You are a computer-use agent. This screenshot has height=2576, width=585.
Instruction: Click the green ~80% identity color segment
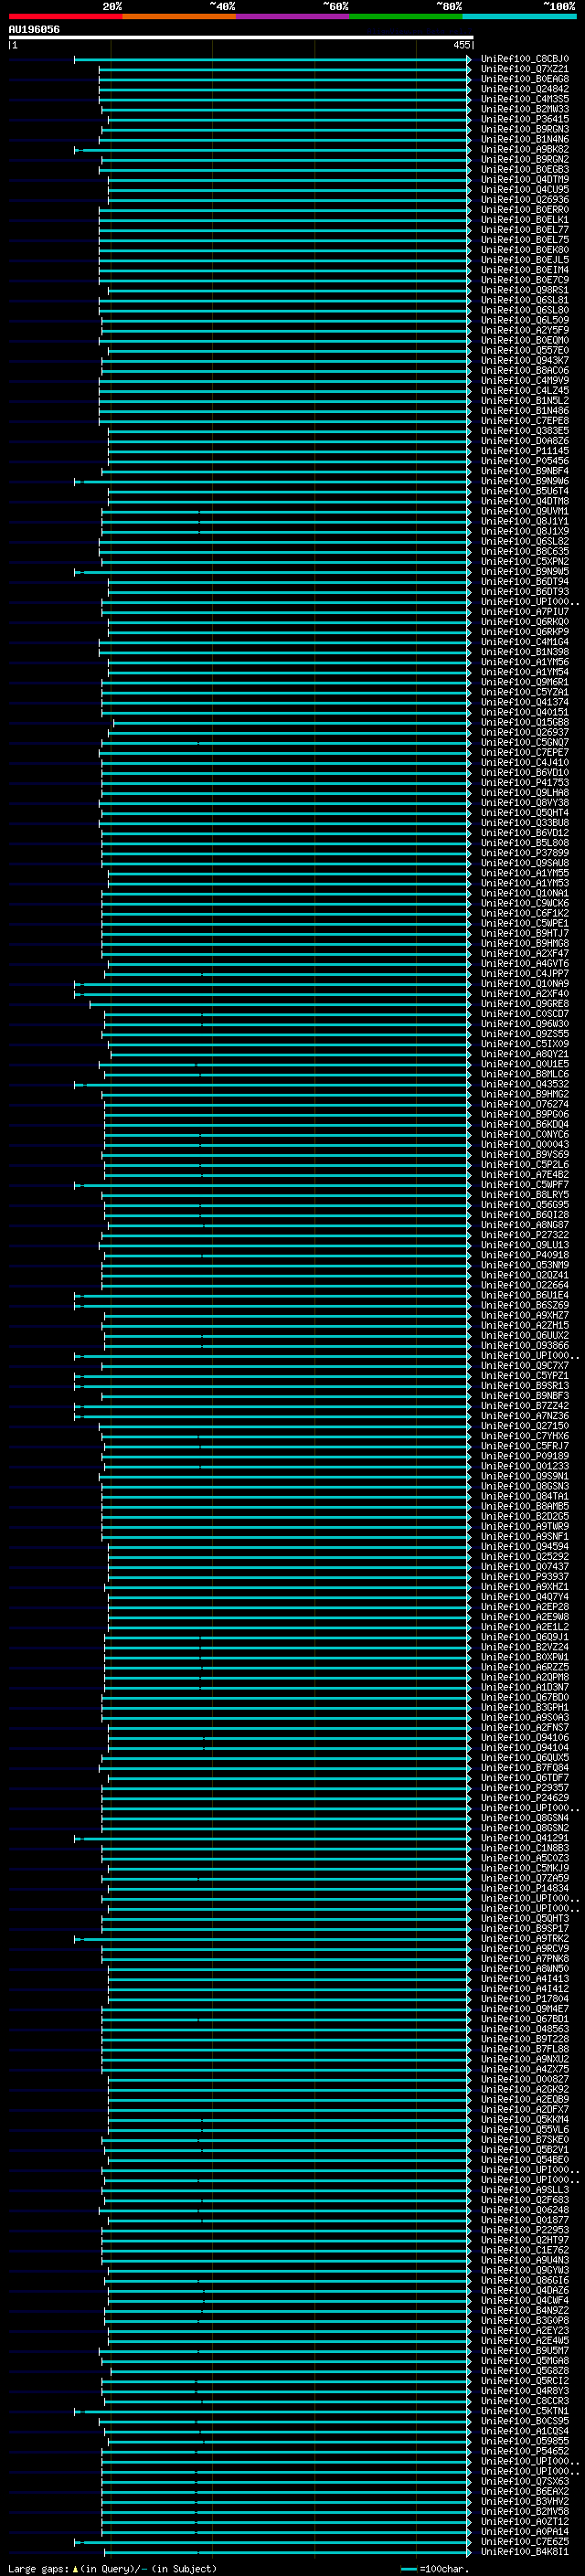(x=406, y=16)
